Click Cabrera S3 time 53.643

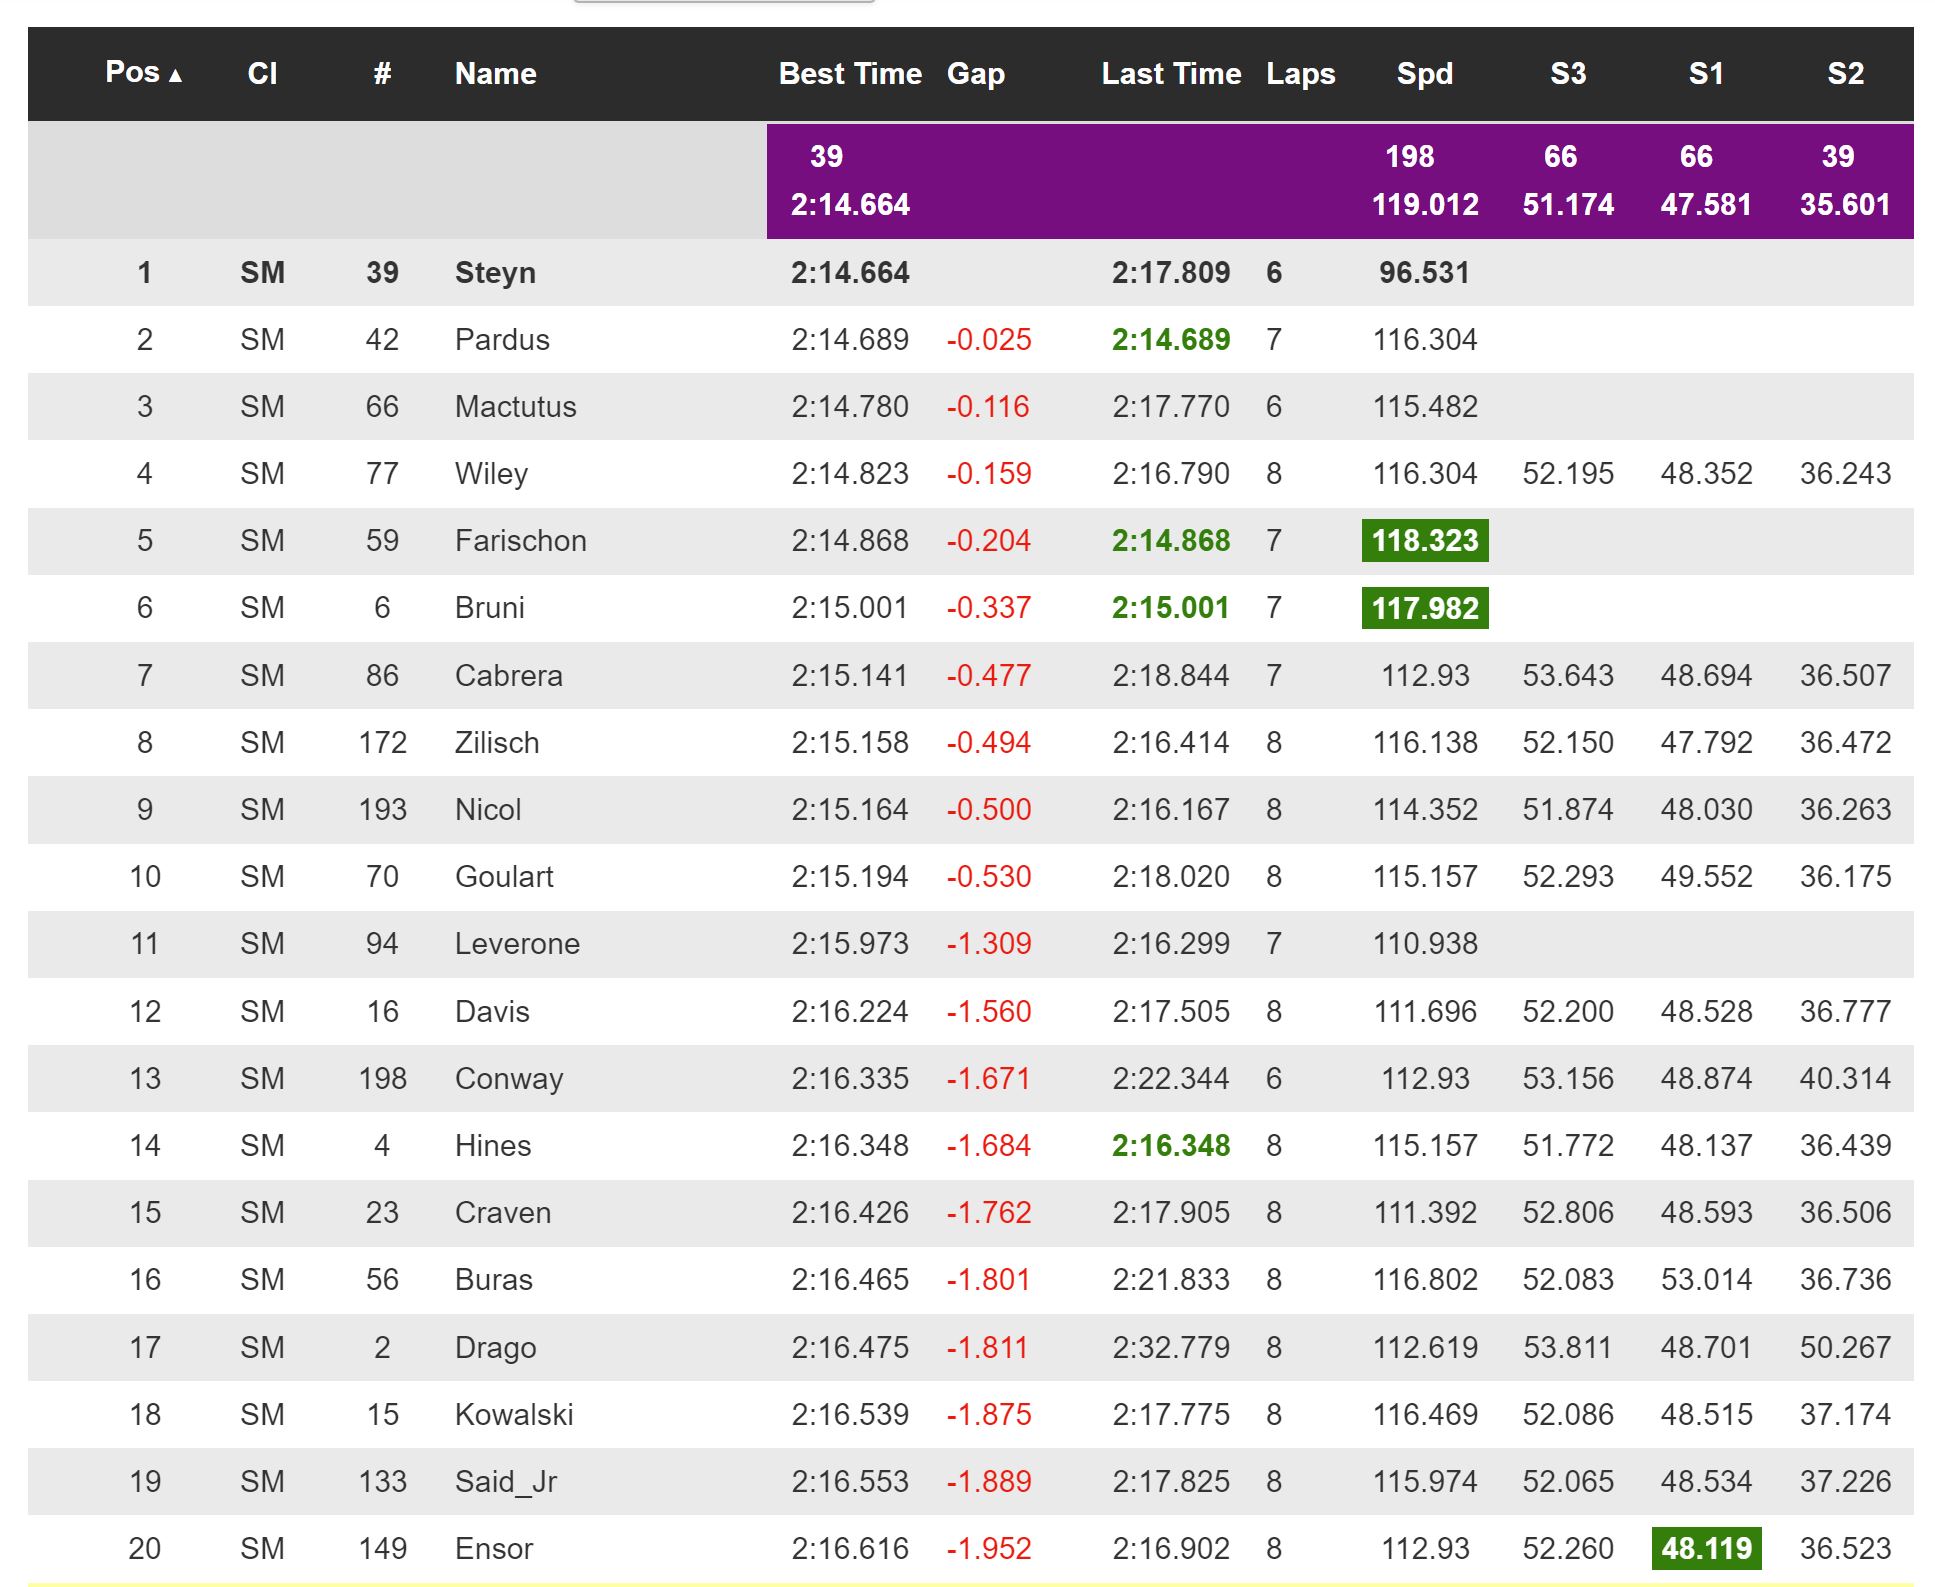click(x=1568, y=676)
